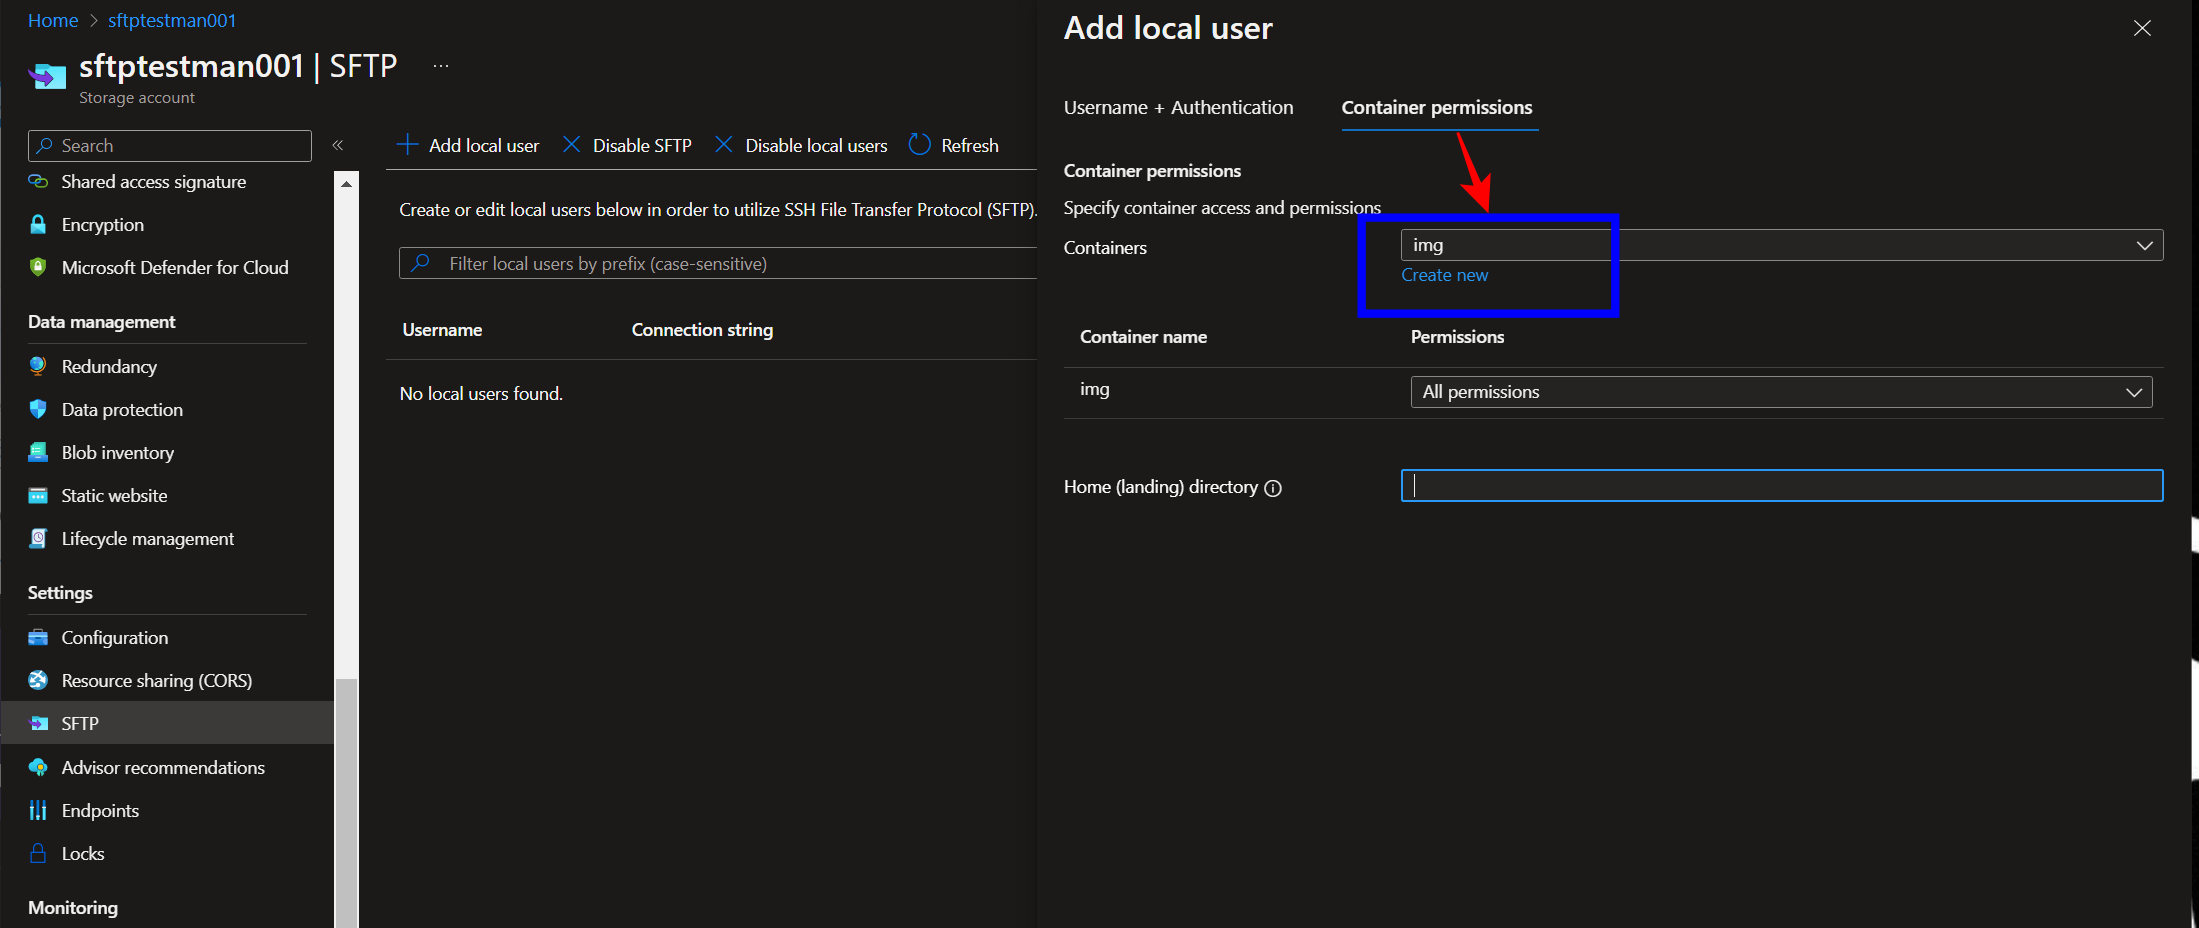Click the Data protection shield icon
The image size is (2199, 928).
[x=38, y=409]
